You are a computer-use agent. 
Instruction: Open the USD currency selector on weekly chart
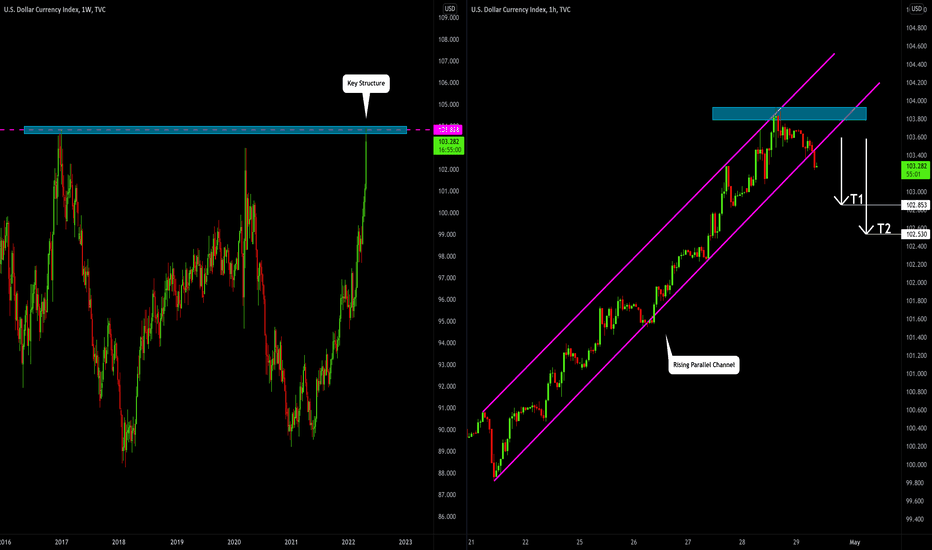coord(450,8)
